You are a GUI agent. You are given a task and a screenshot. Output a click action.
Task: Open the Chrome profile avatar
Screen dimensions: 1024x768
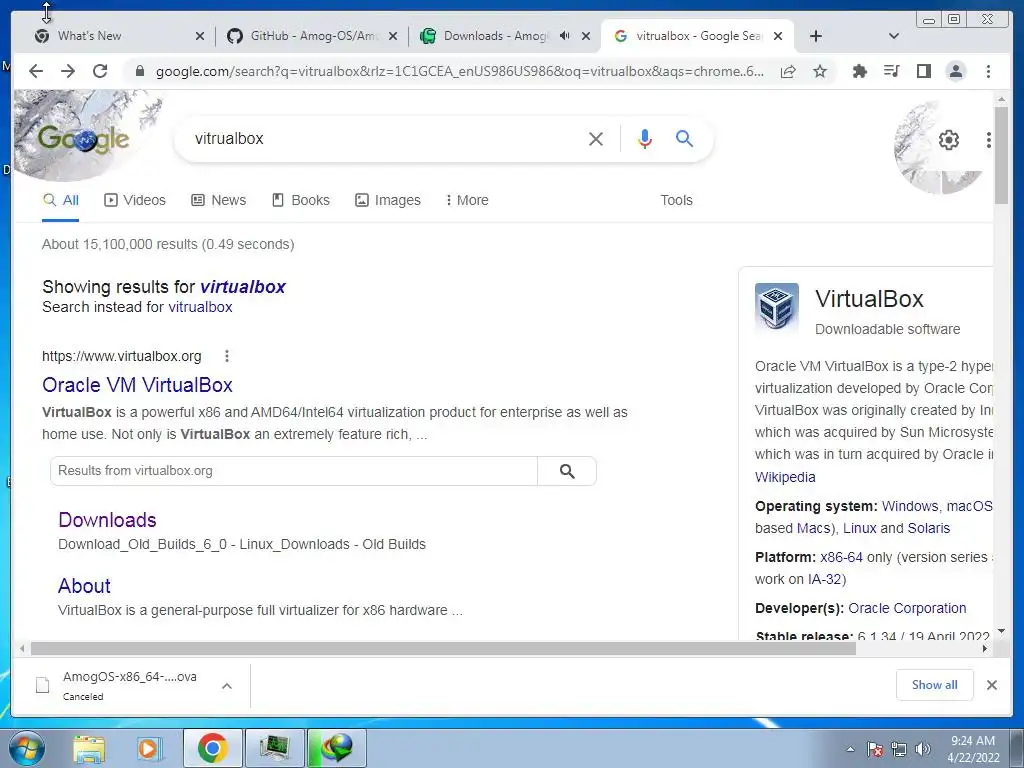[955, 71]
